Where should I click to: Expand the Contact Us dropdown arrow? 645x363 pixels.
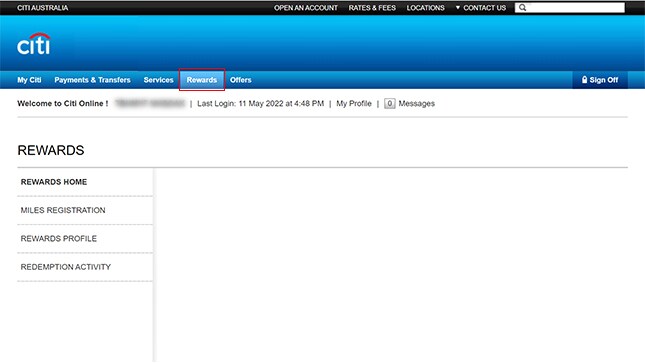click(x=457, y=7)
